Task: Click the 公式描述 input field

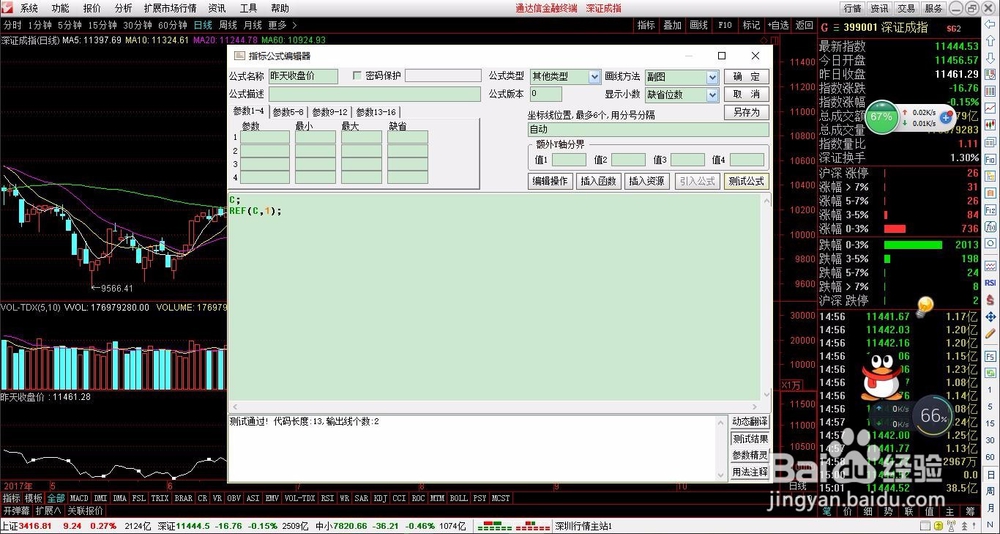Action: 374,94
